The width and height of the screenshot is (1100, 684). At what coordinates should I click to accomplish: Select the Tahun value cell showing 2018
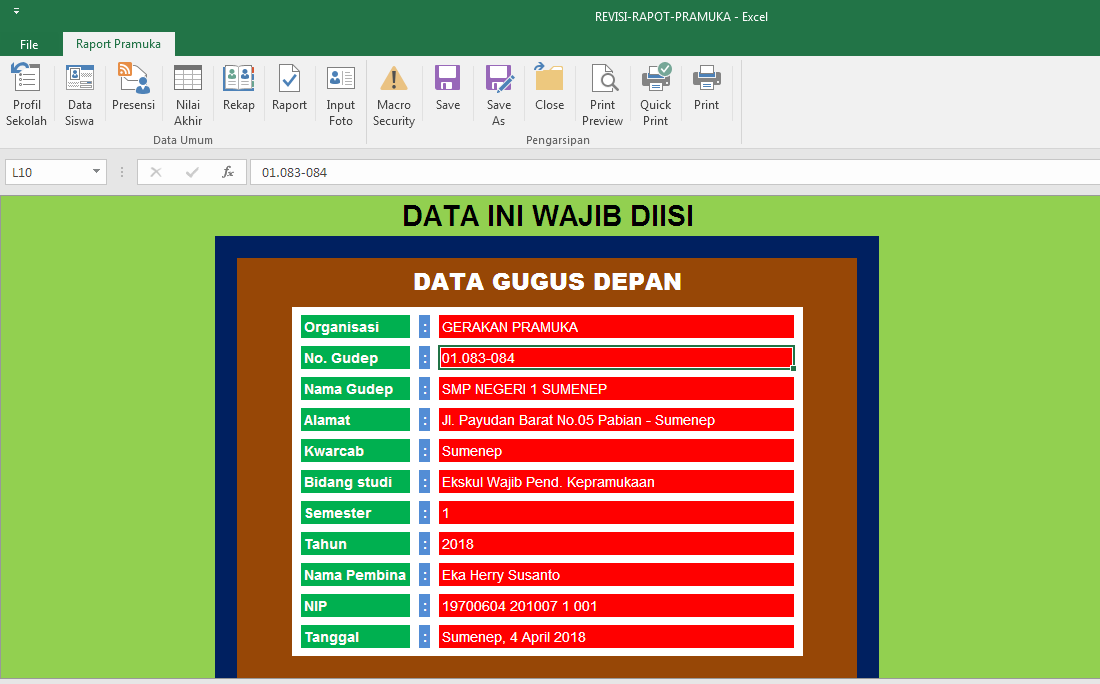pos(616,543)
